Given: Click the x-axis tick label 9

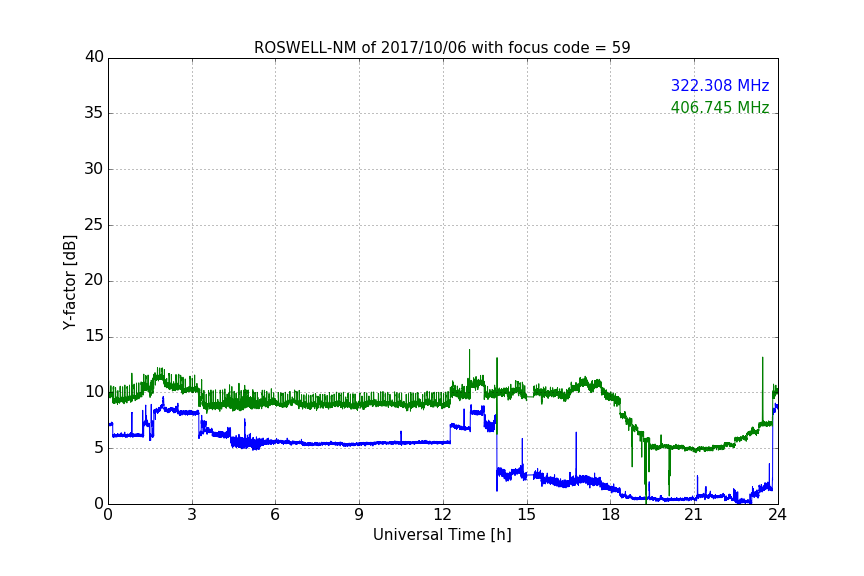Looking at the screenshot, I should (359, 515).
